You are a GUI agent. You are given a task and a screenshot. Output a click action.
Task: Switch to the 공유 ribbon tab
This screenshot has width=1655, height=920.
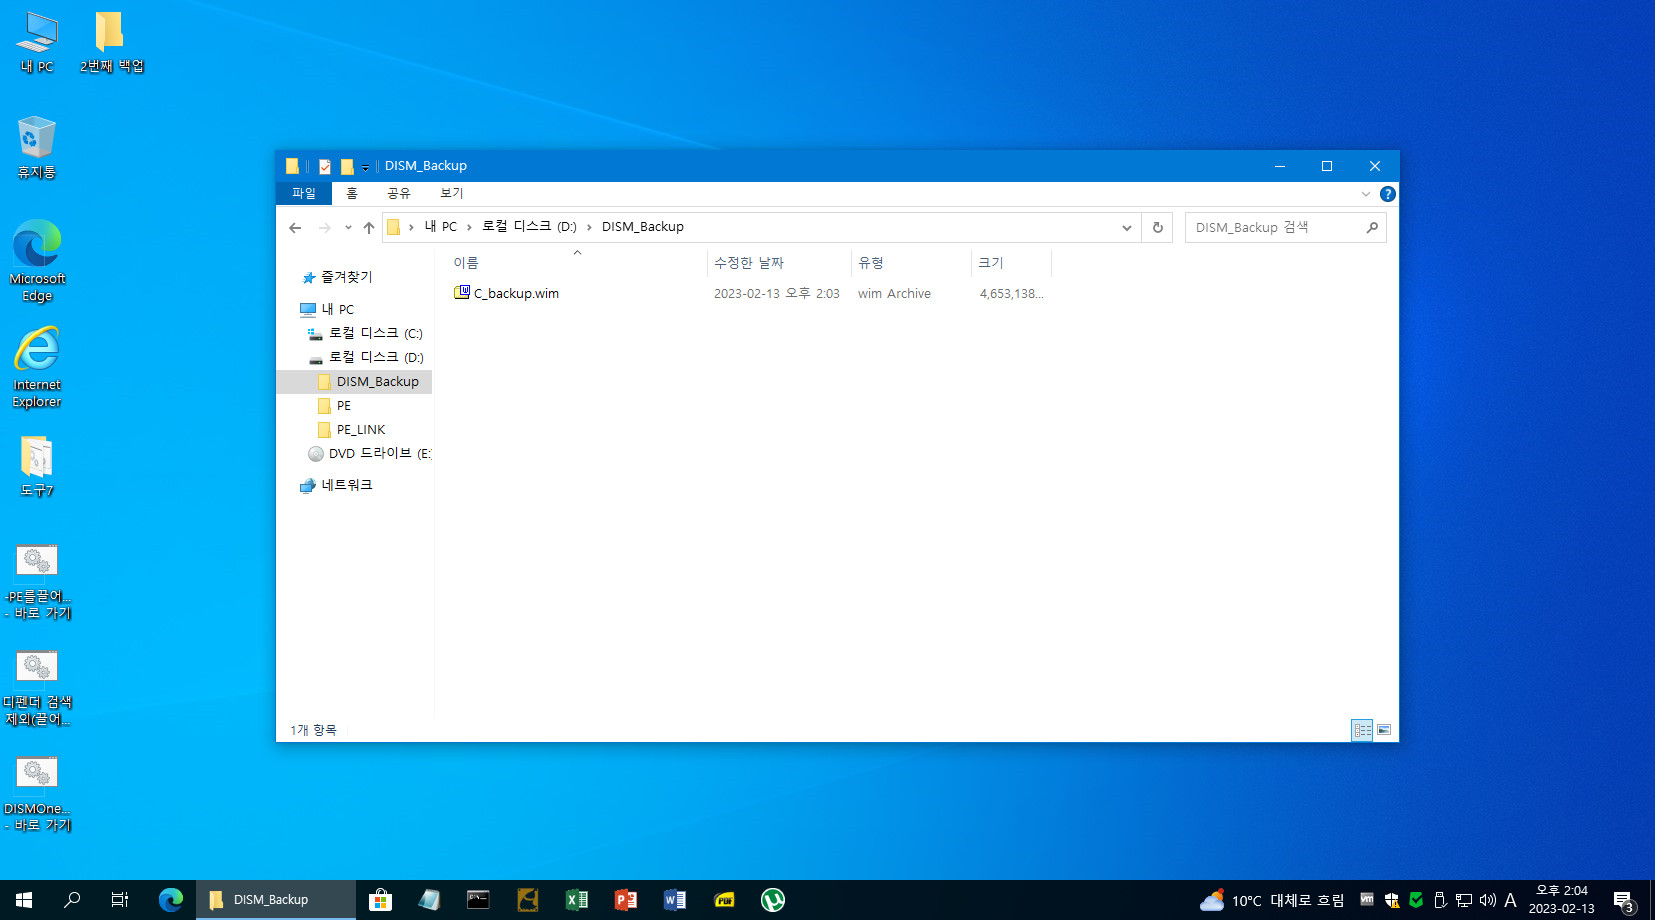coord(399,193)
